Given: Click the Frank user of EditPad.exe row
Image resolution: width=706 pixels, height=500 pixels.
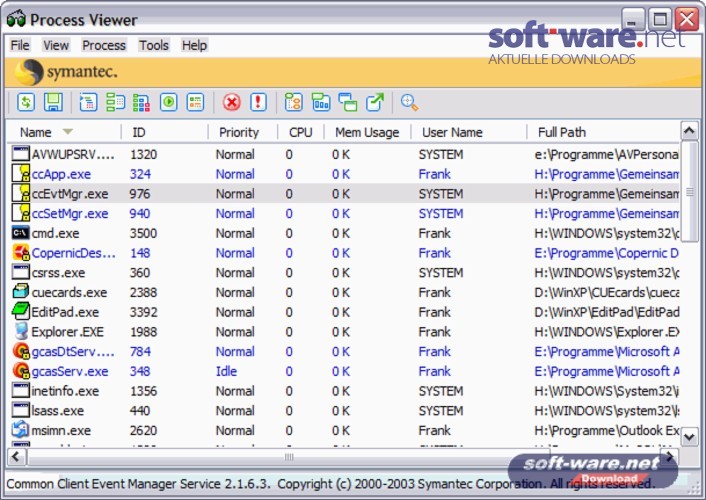Looking at the screenshot, I should [x=434, y=312].
